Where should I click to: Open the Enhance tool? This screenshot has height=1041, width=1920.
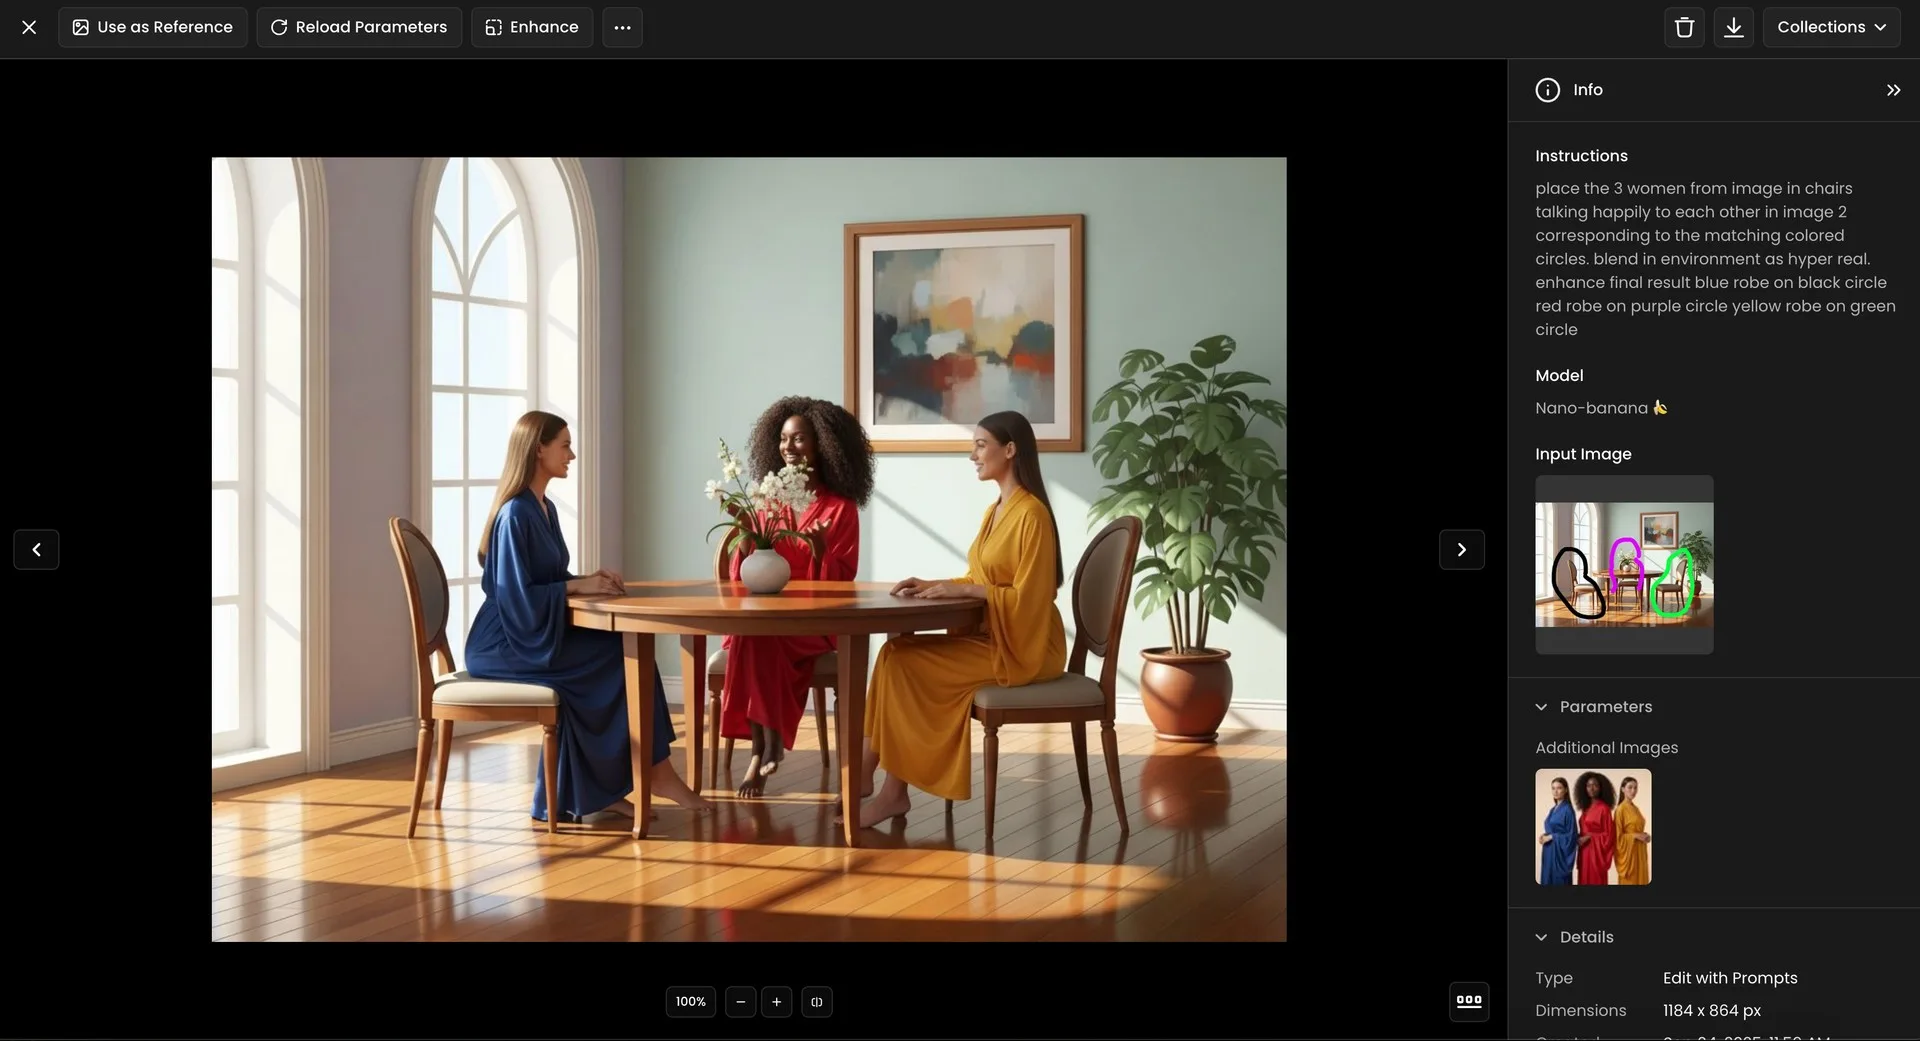coord(493,27)
